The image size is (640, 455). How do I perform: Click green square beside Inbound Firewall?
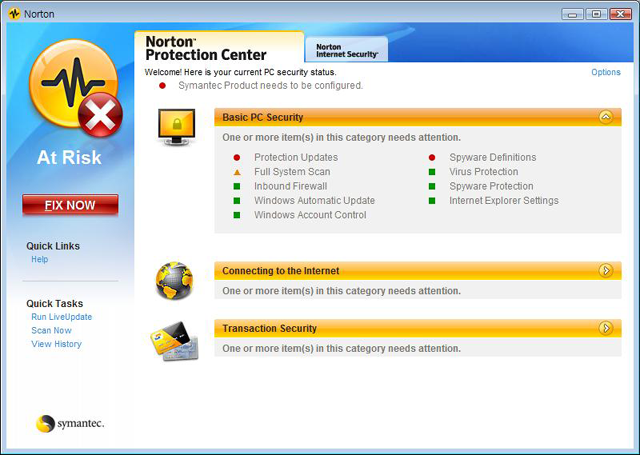237,186
